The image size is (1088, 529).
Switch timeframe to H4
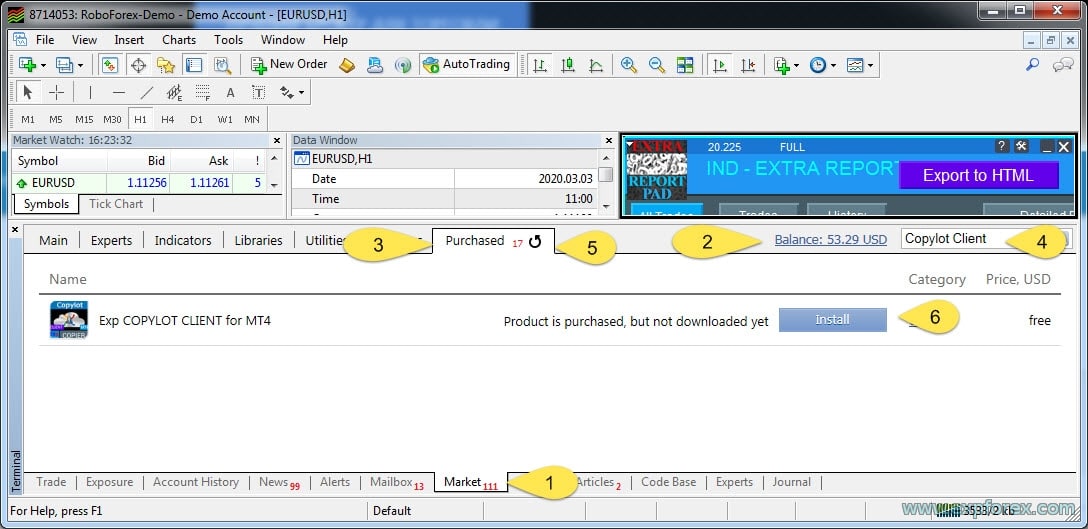coord(168,119)
